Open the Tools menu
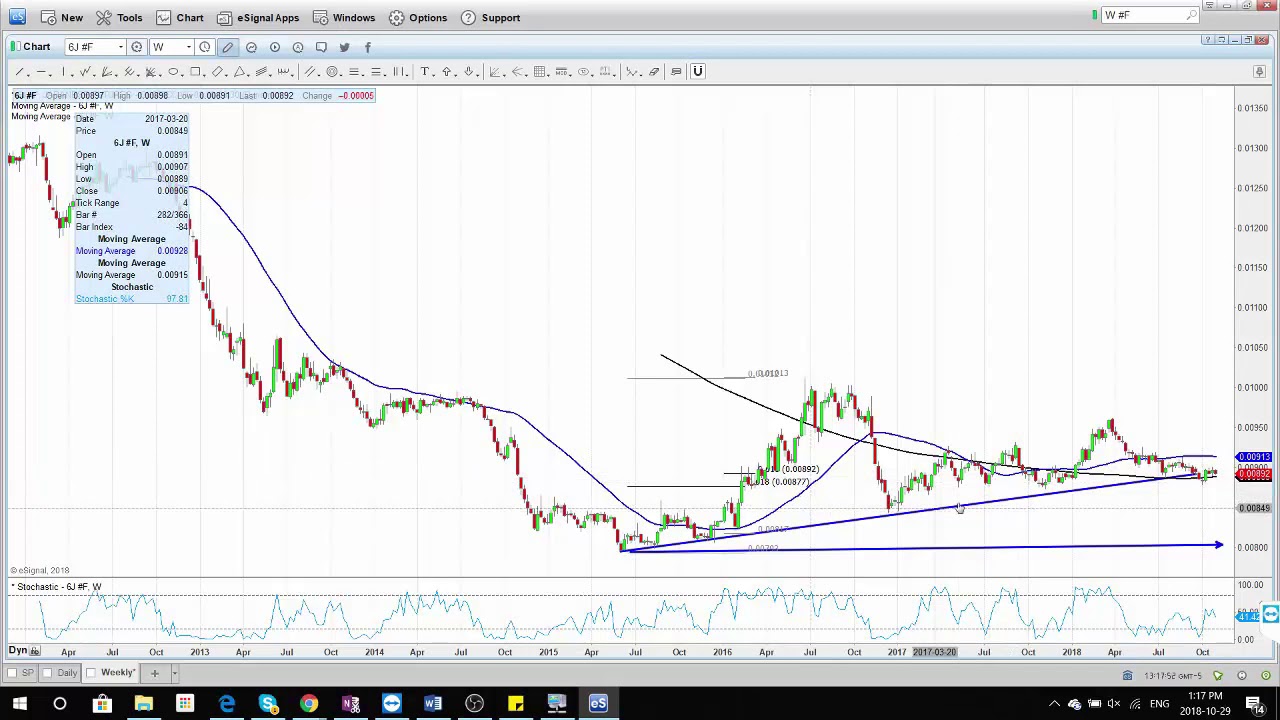The height and width of the screenshot is (720, 1280). (x=119, y=17)
